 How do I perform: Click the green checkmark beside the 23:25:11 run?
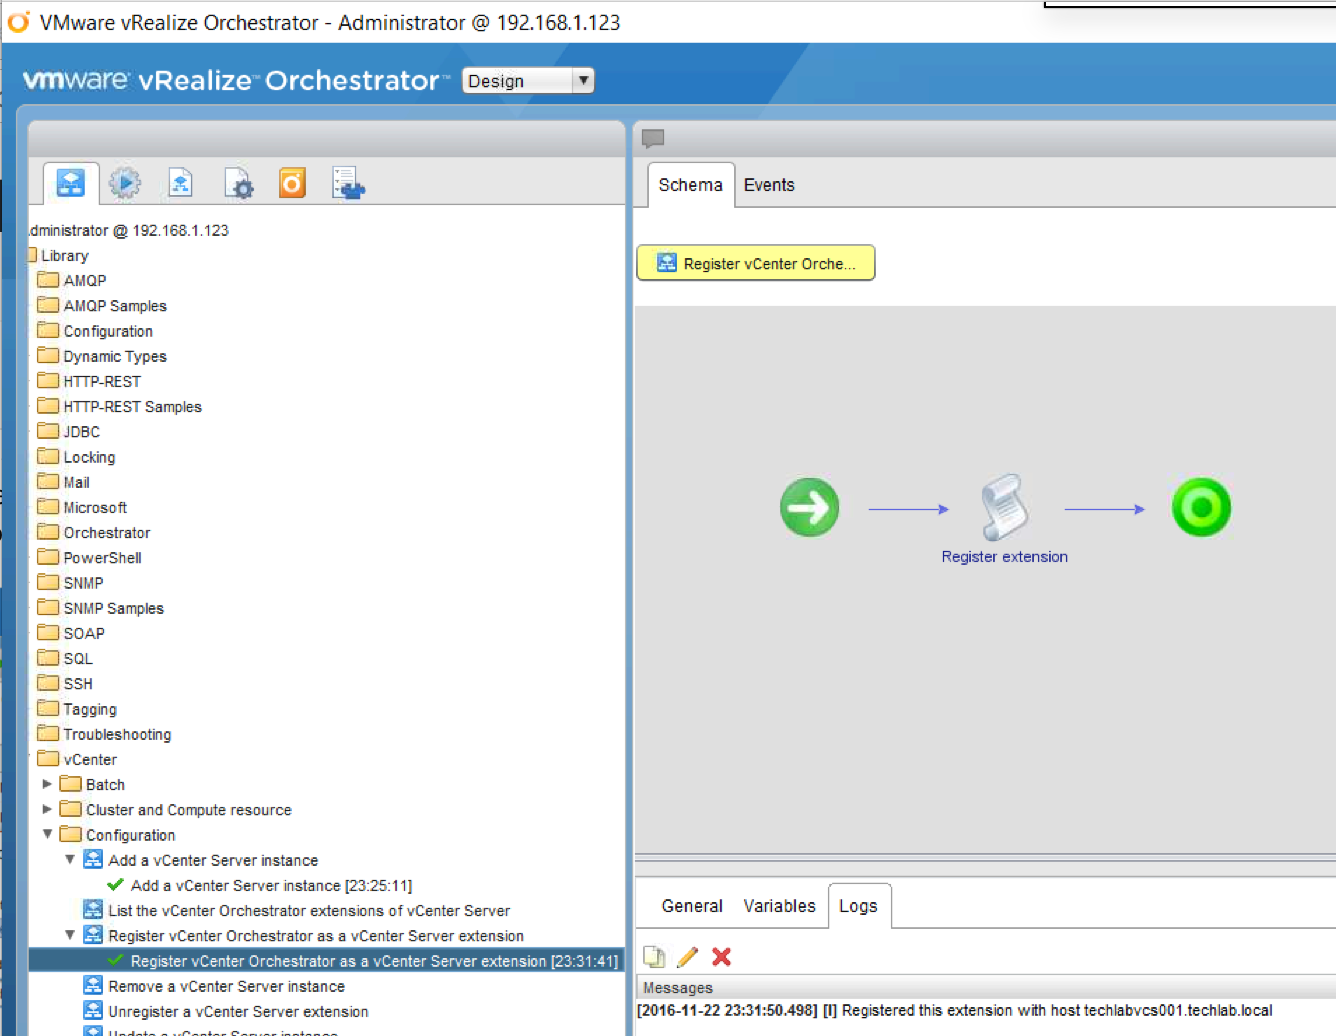click(x=116, y=885)
